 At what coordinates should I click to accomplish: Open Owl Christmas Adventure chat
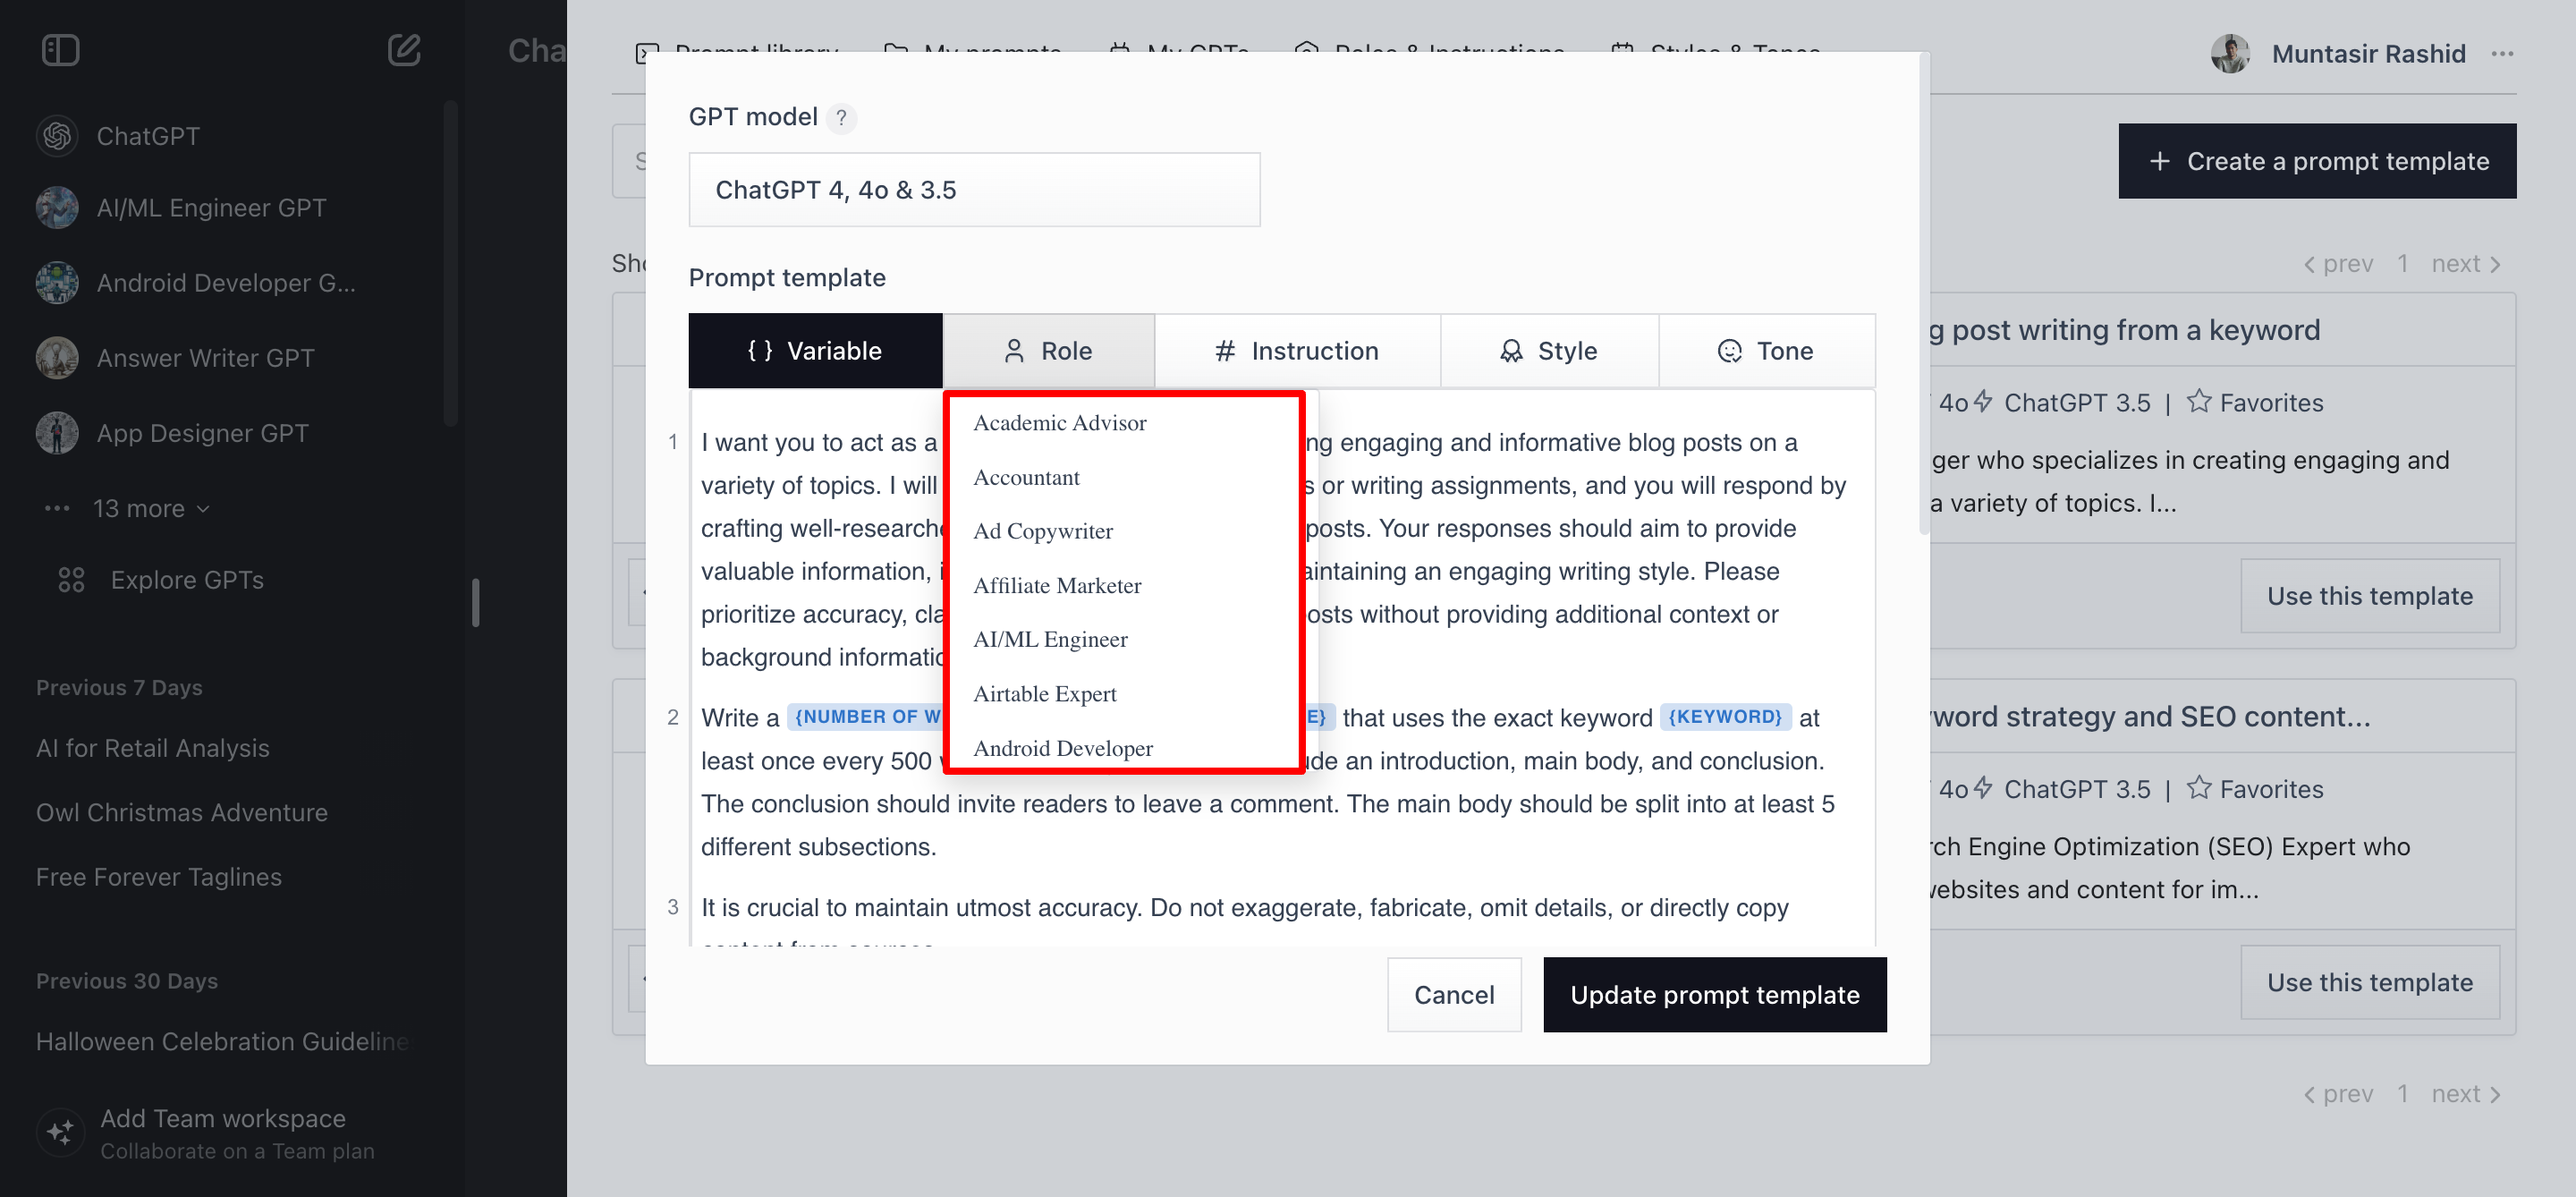pyautogui.click(x=182, y=812)
